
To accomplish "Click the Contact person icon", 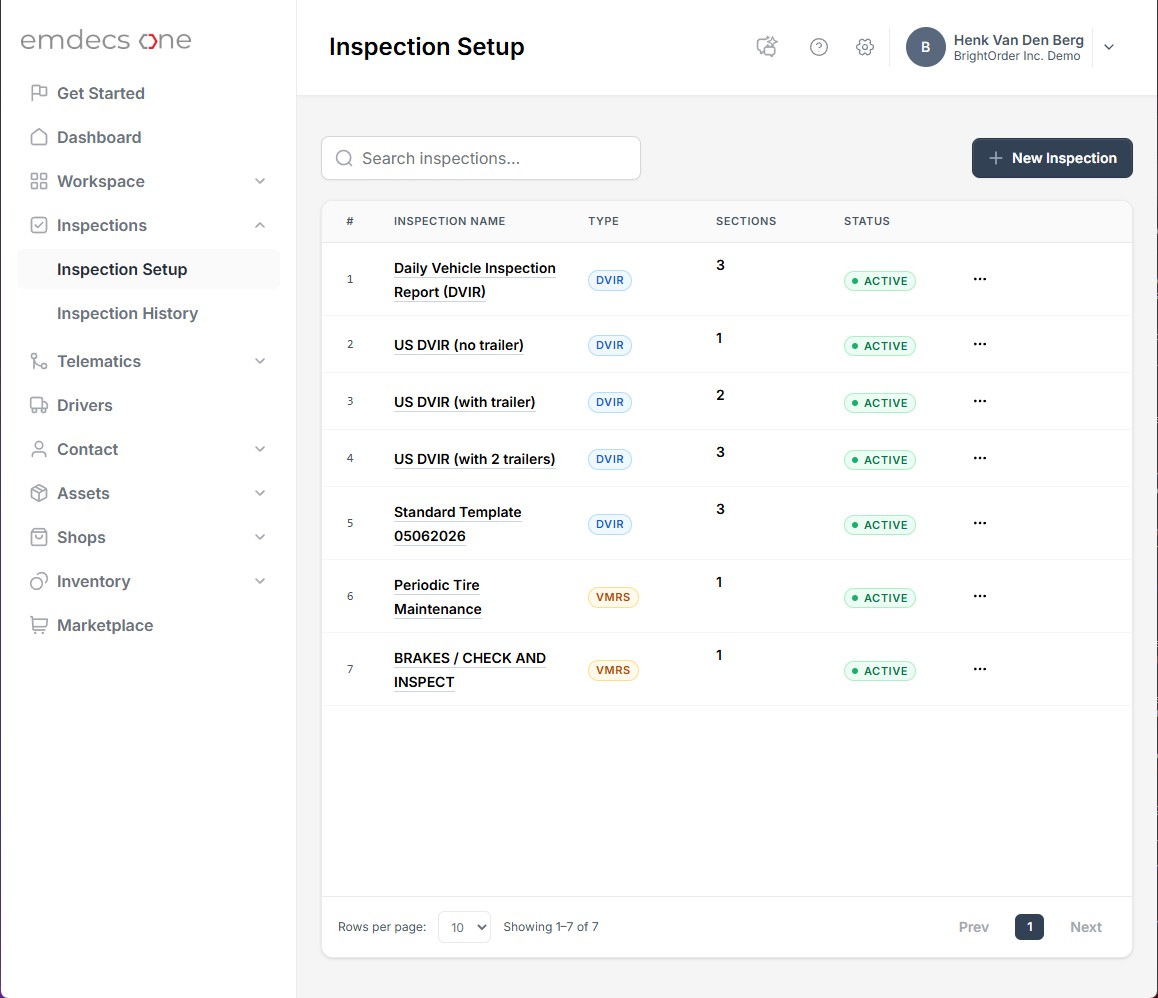I will tap(39, 449).
